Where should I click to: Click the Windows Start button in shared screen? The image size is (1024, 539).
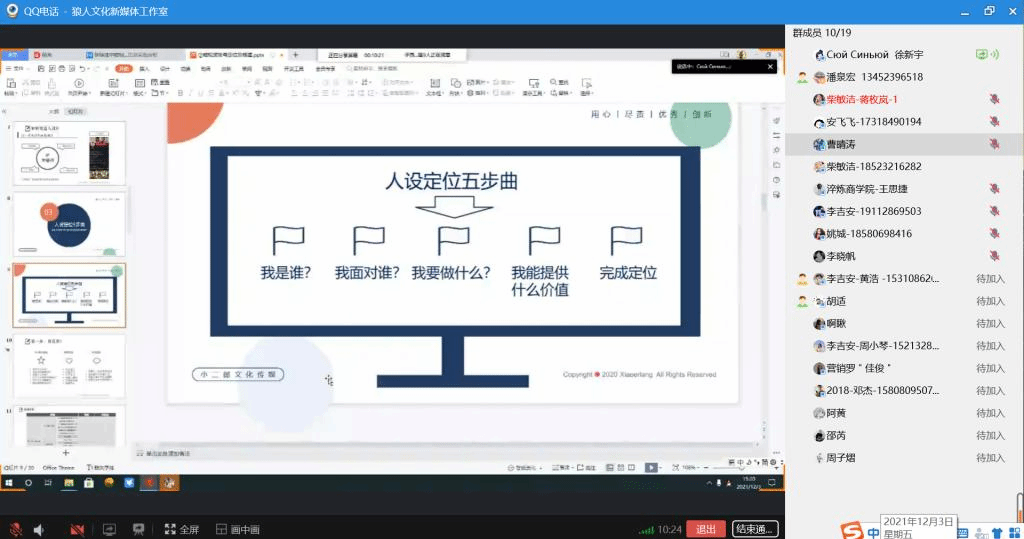point(9,482)
